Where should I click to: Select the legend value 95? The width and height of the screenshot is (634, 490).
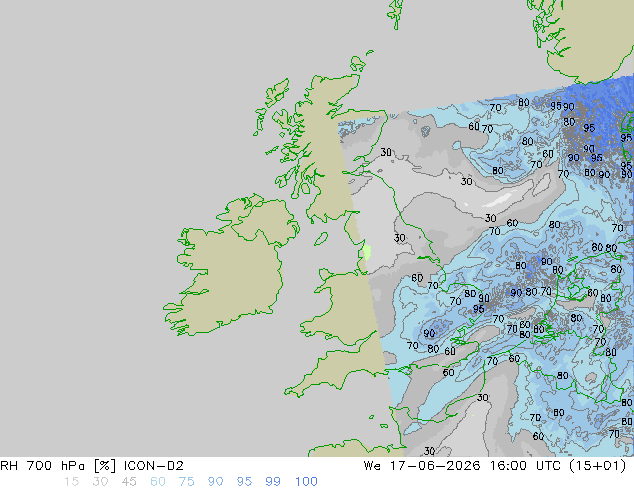click(x=244, y=482)
